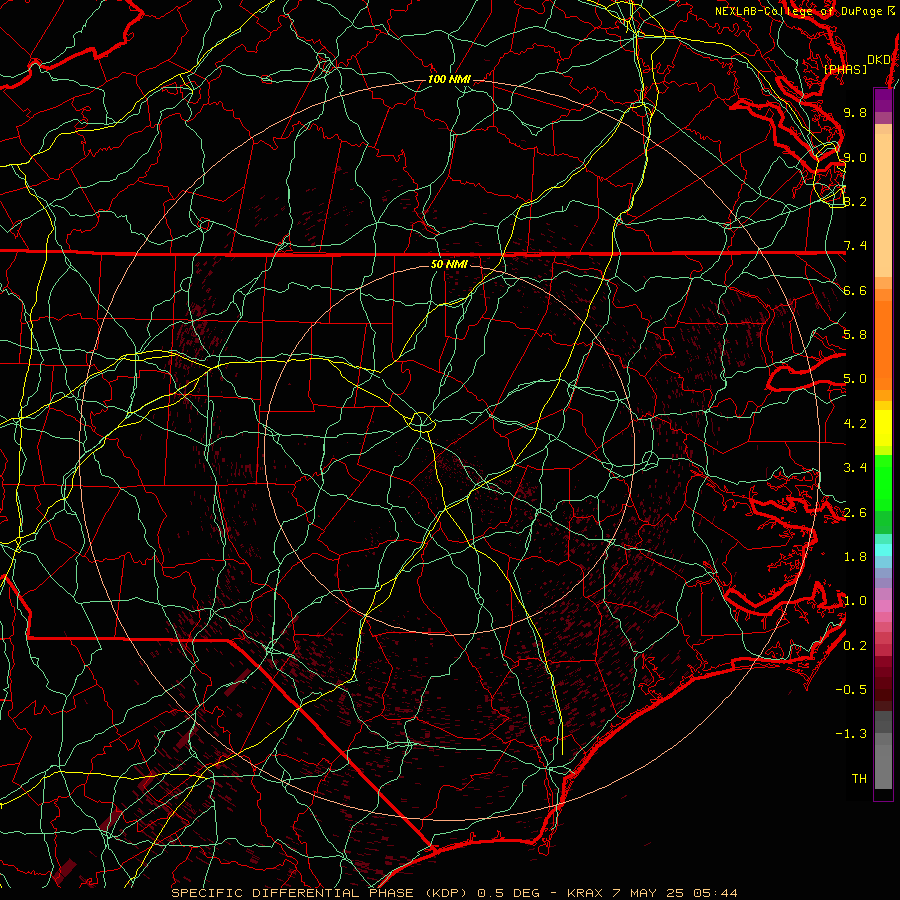Click the 2.6 value on the scale
Screen dimensions: 900x900
click(x=855, y=513)
